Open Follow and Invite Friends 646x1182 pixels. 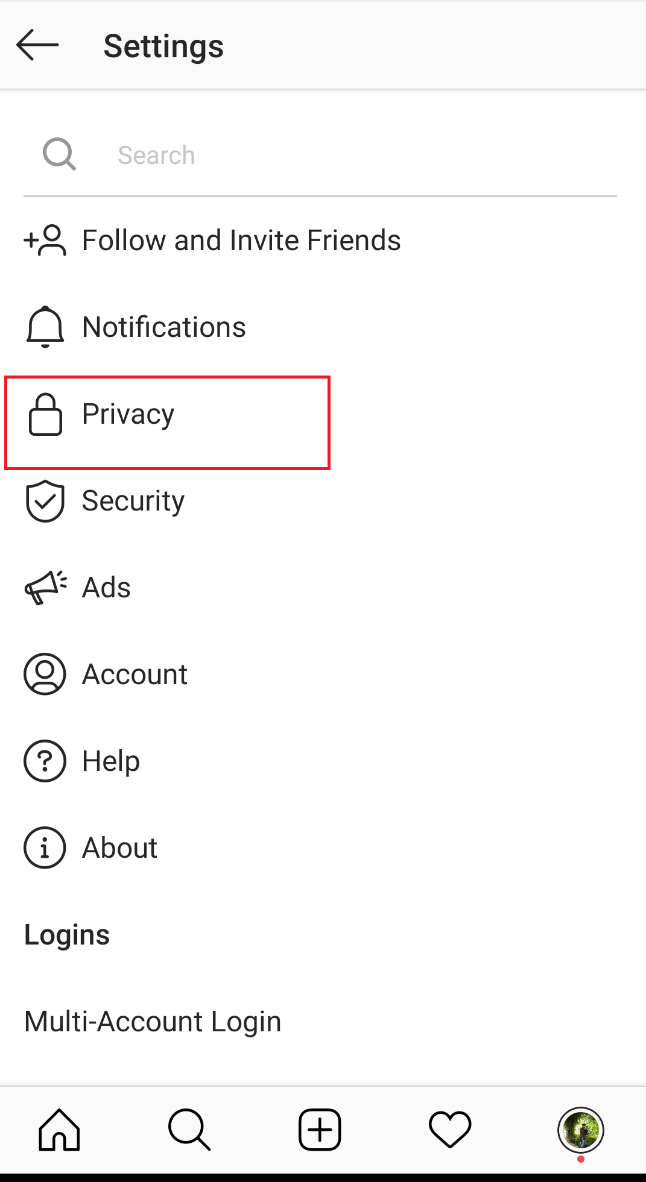coord(240,240)
